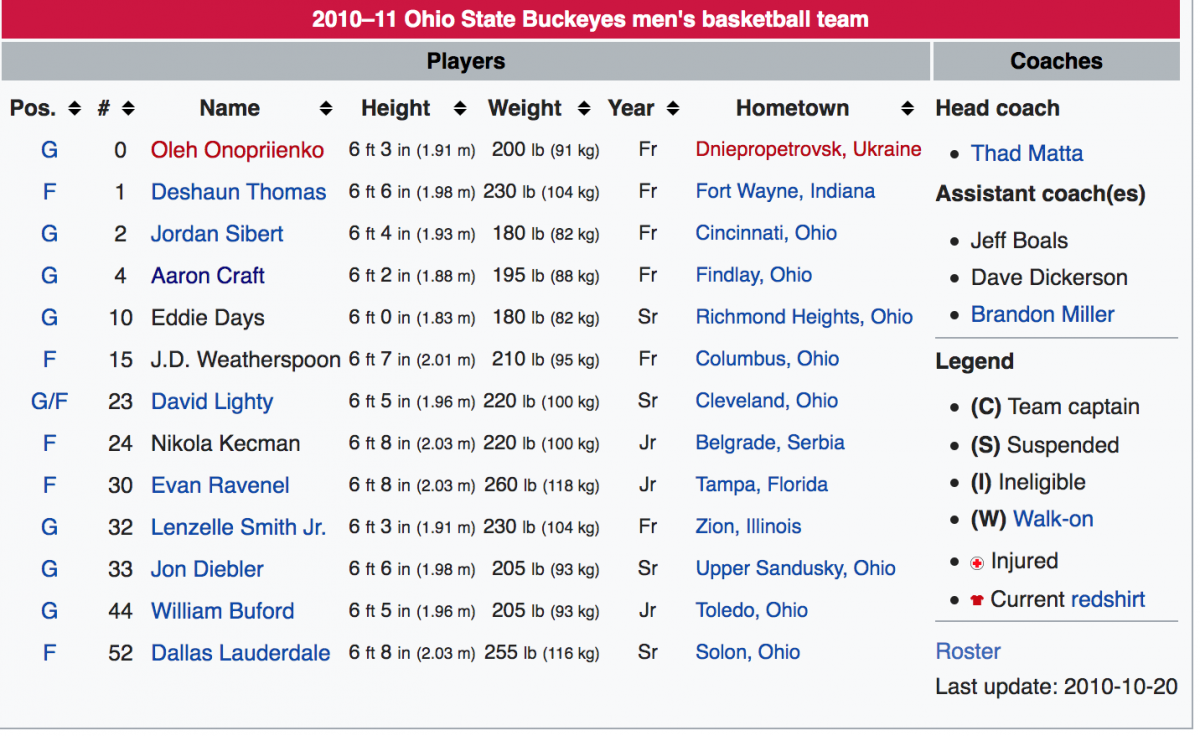Open Brandon Miller assistant coach link
This screenshot has height=736, width=1200.
tap(1043, 314)
